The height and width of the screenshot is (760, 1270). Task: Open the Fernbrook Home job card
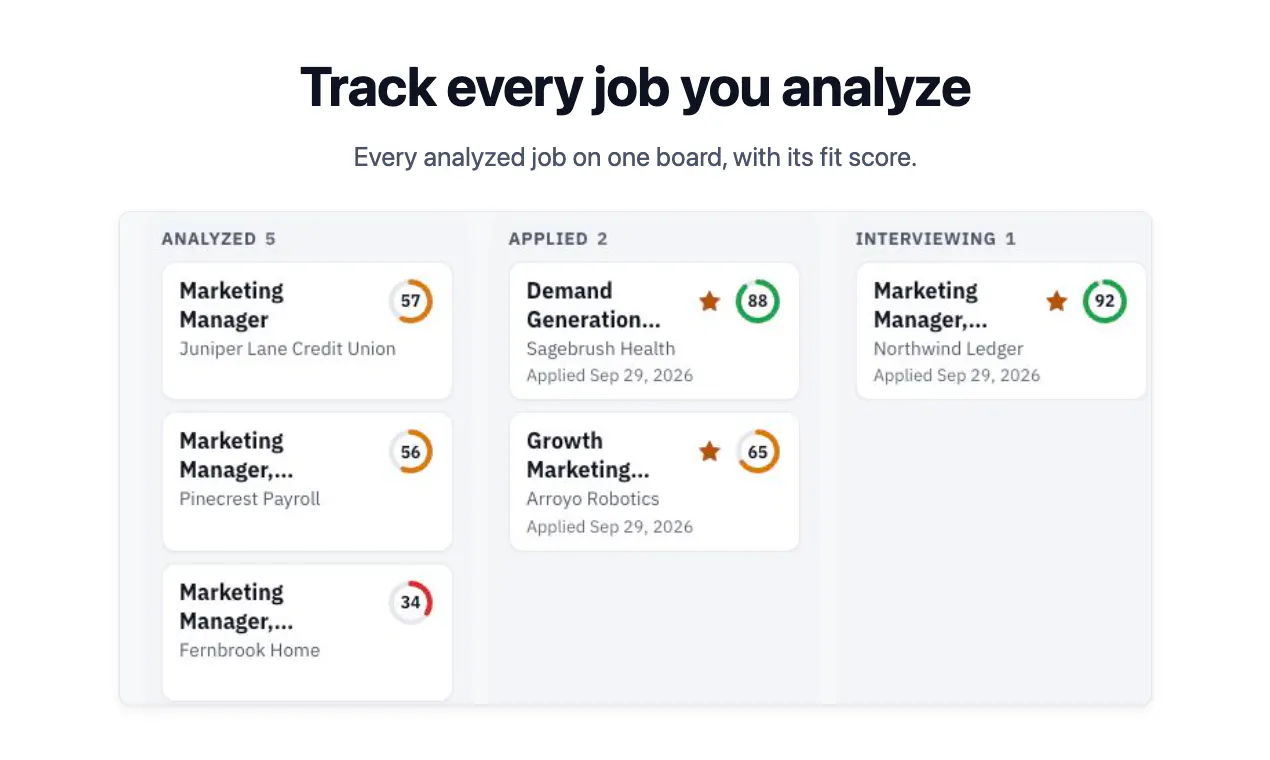(x=307, y=633)
